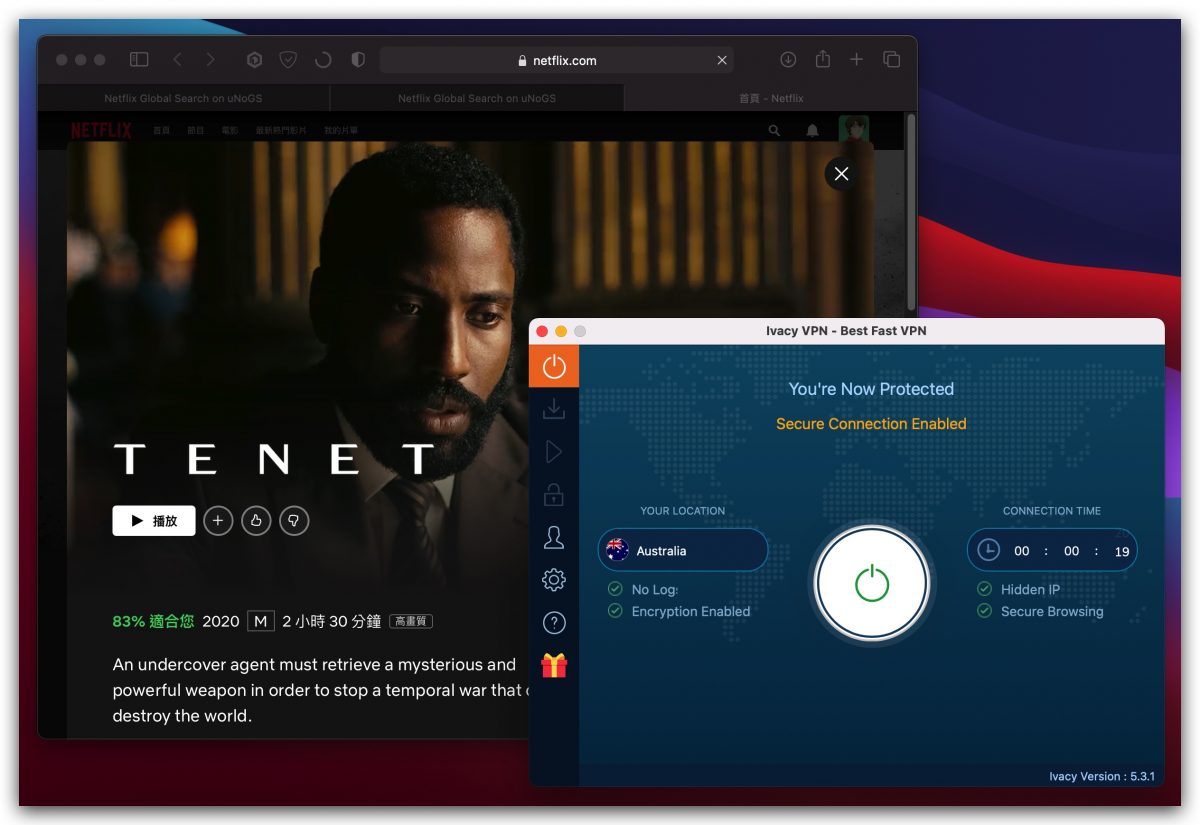Show Safari tab overview

click(x=891, y=60)
